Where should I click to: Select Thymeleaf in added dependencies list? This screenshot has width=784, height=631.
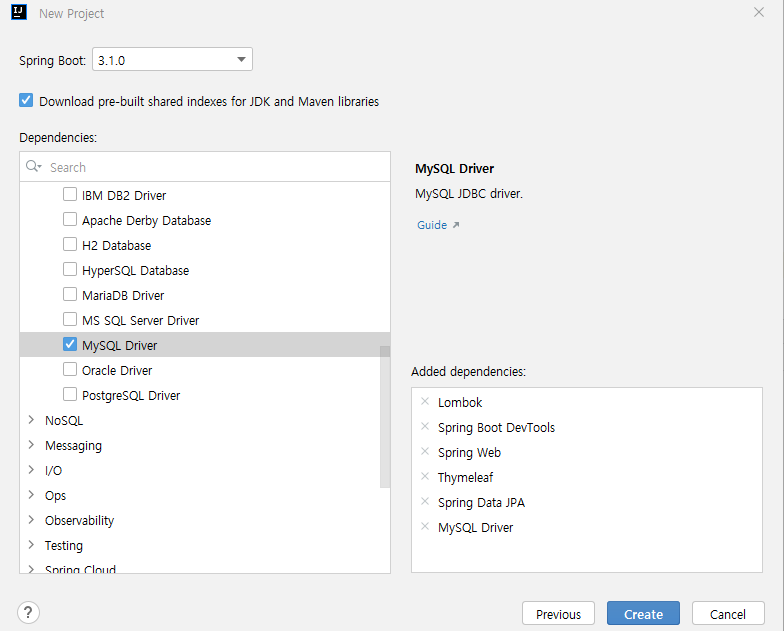(466, 478)
